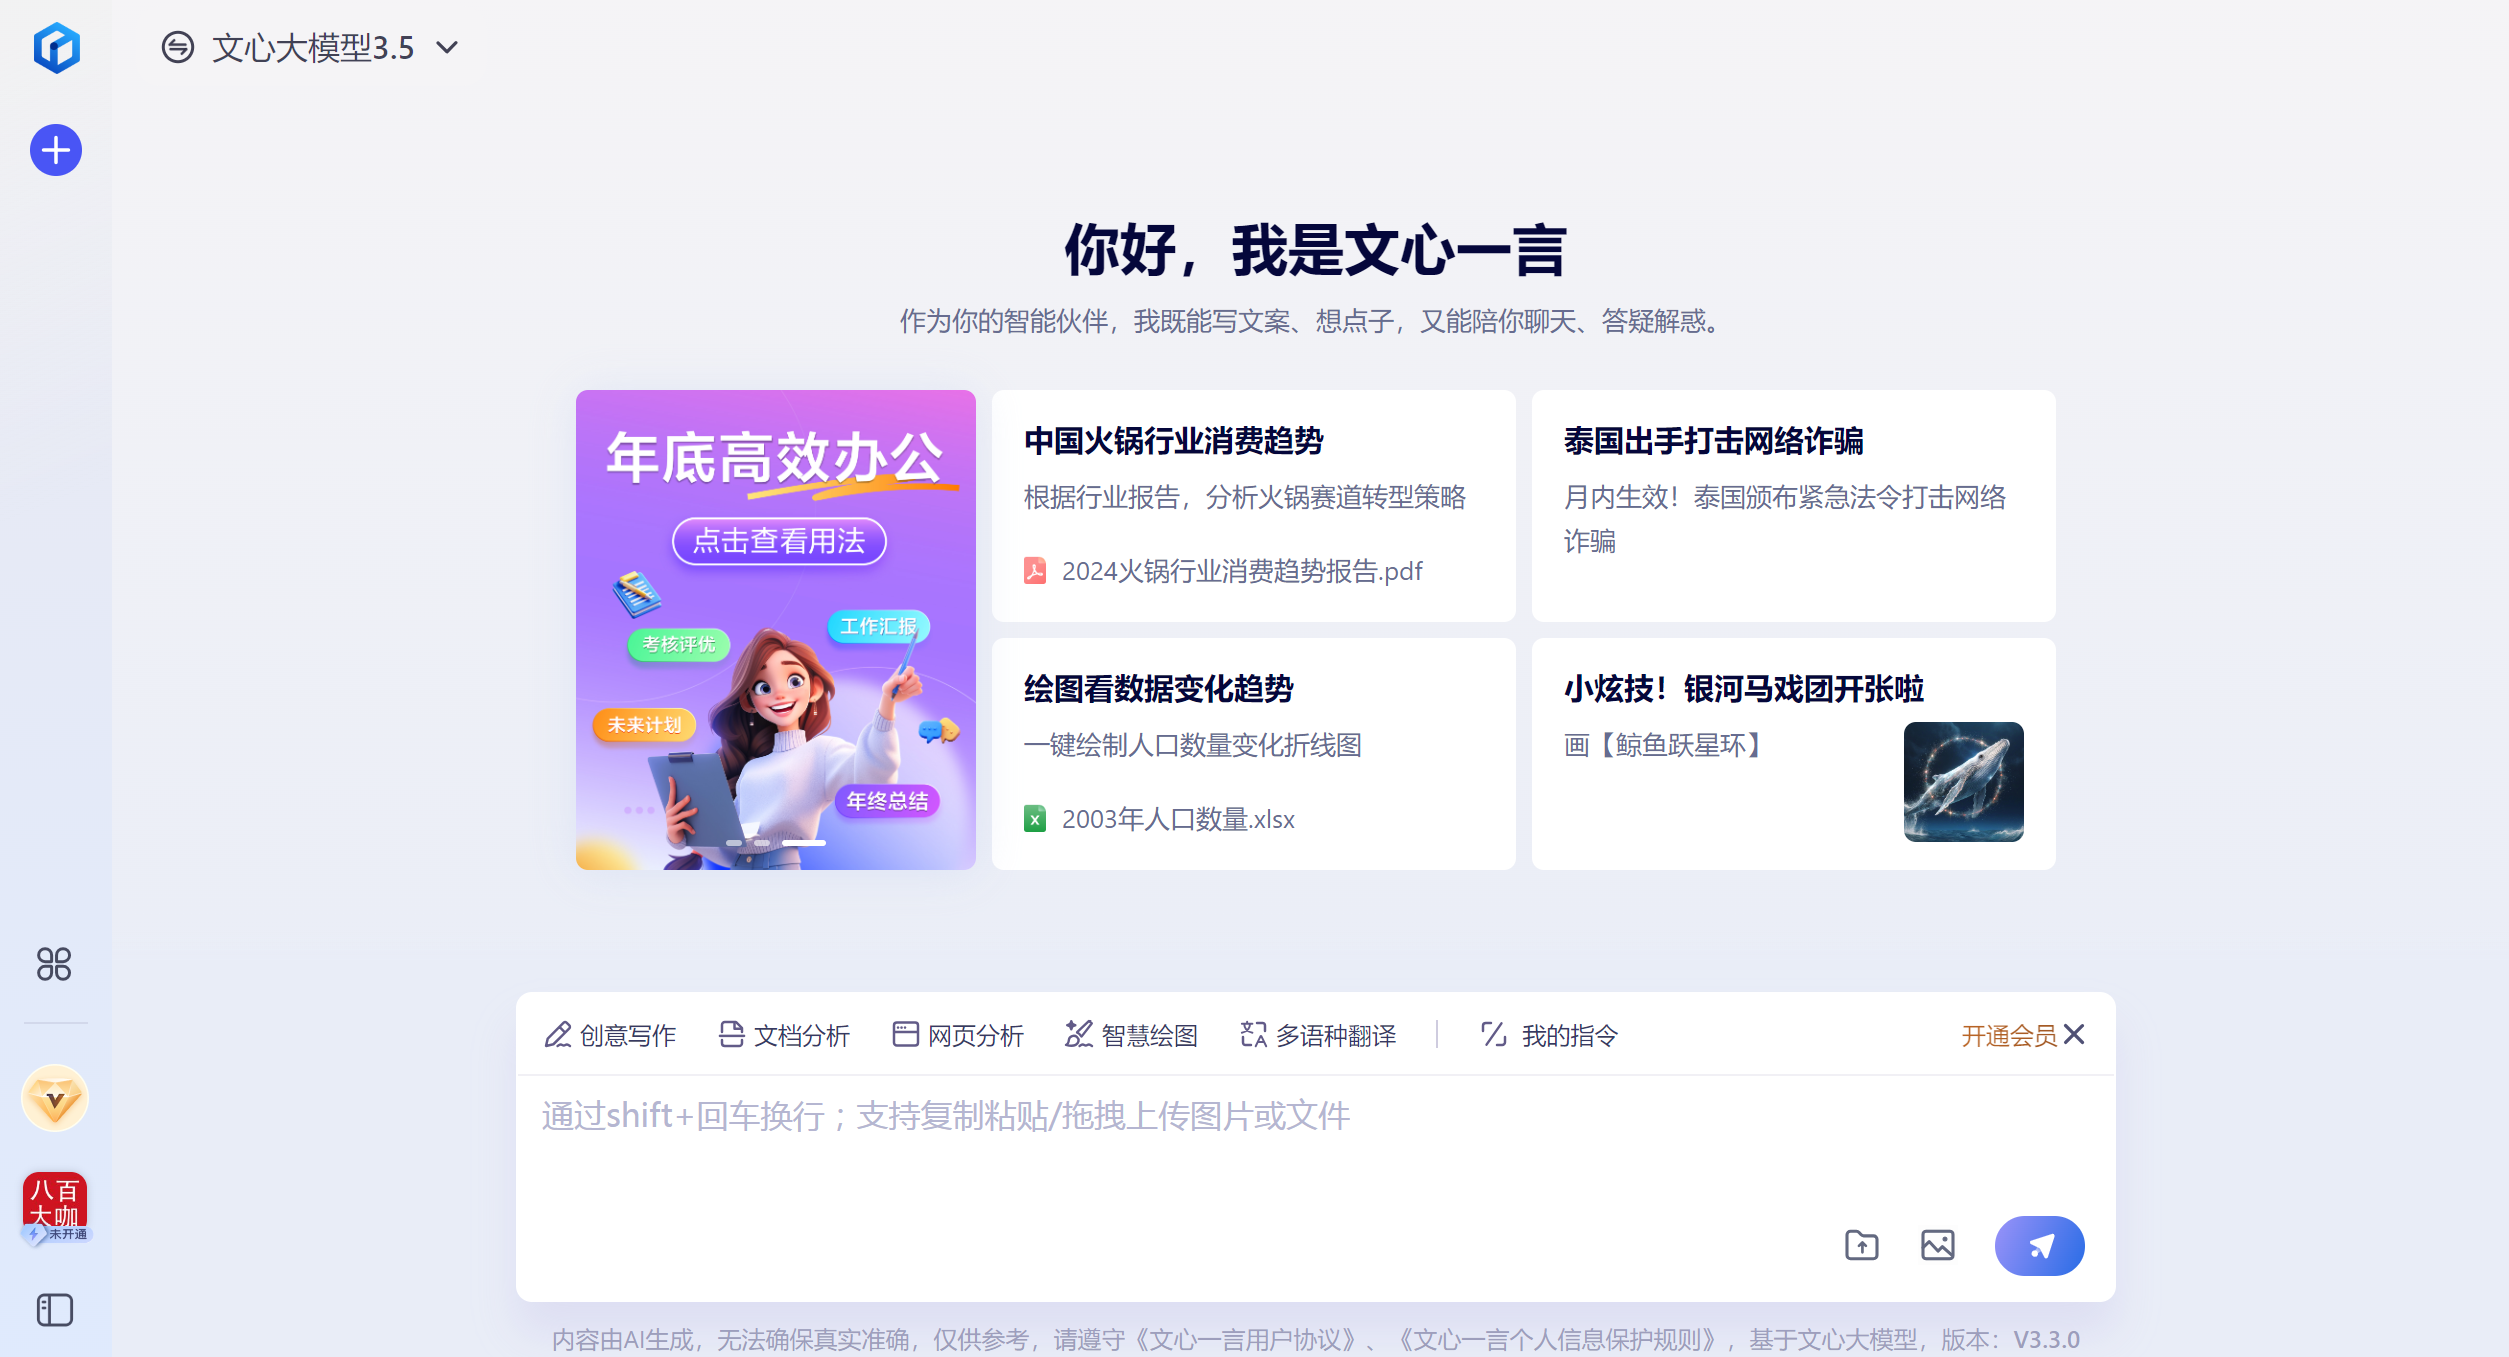Open the 《文心一言个人信息保护规则》 link
Image resolution: width=2509 pixels, height=1357 pixels.
[1557, 1339]
